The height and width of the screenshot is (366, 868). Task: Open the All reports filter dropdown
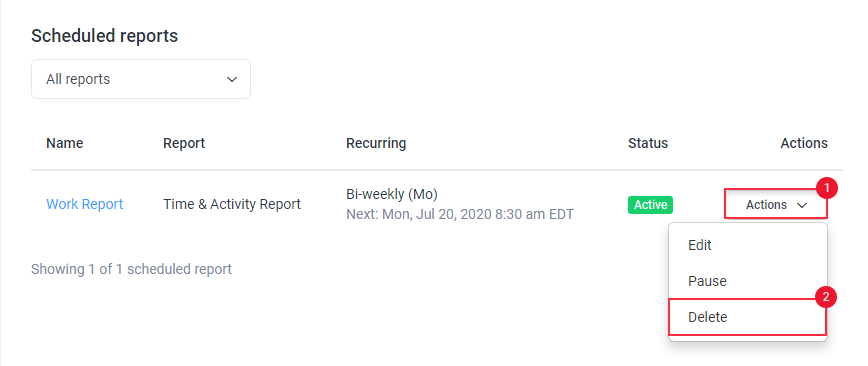[141, 79]
